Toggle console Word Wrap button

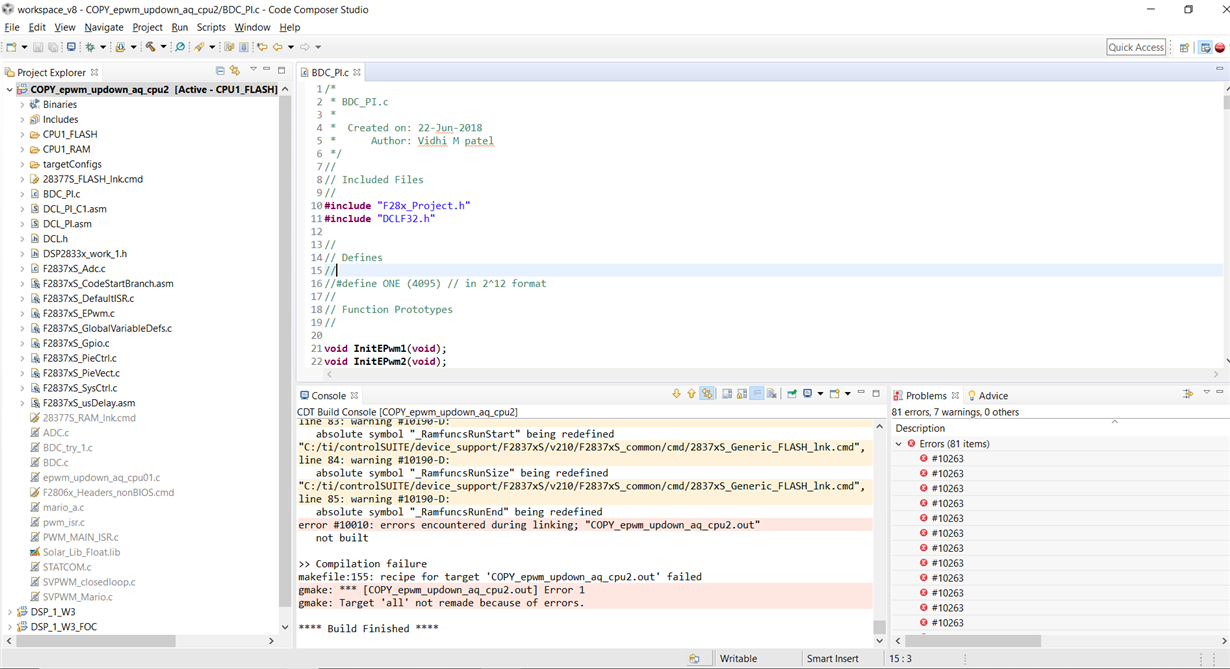point(757,394)
